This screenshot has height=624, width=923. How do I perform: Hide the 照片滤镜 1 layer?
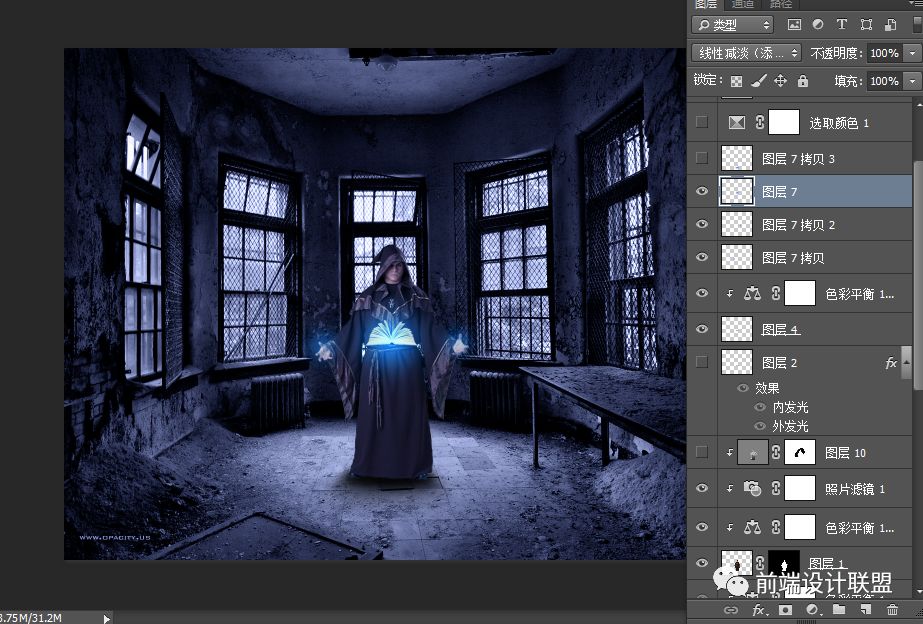[x=702, y=489]
